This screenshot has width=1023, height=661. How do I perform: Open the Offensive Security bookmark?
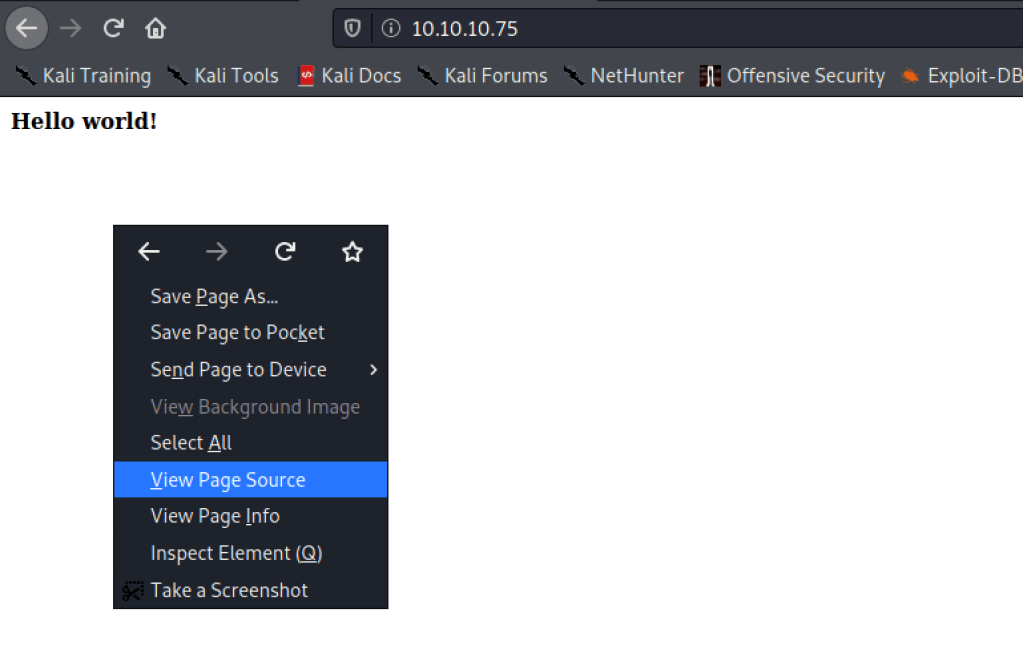(792, 76)
